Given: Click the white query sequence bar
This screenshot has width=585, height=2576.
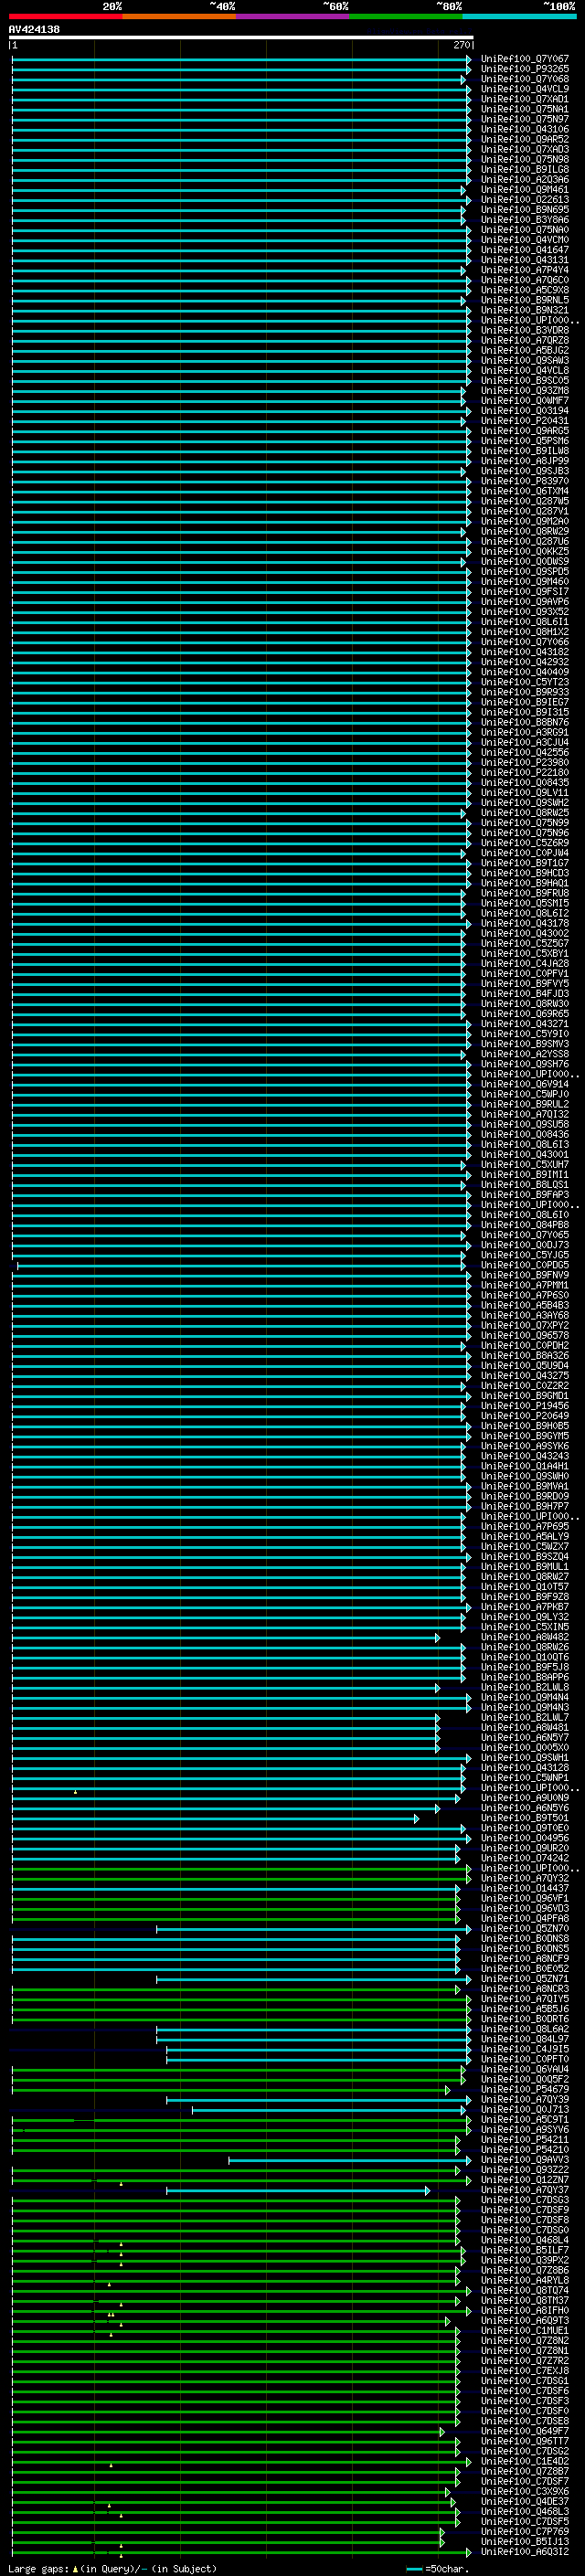Looking at the screenshot, I should click(241, 37).
